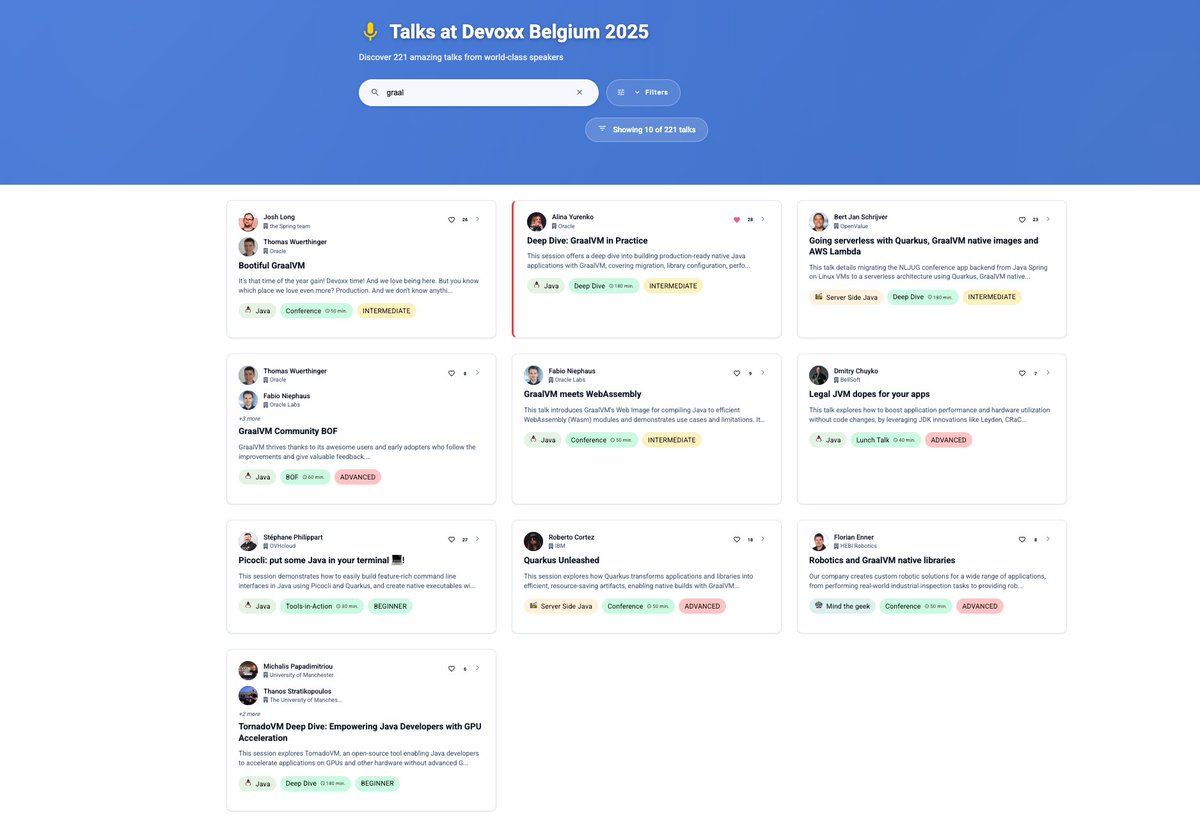Click the search field containing "graal"
This screenshot has height=817, width=1200.
click(x=478, y=92)
